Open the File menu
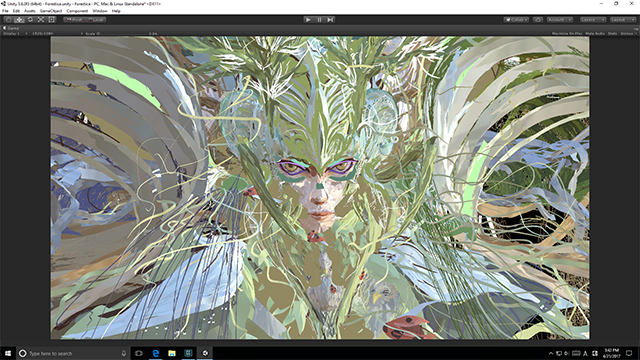Viewport: 640px width, 360px height. pyautogui.click(x=5, y=11)
